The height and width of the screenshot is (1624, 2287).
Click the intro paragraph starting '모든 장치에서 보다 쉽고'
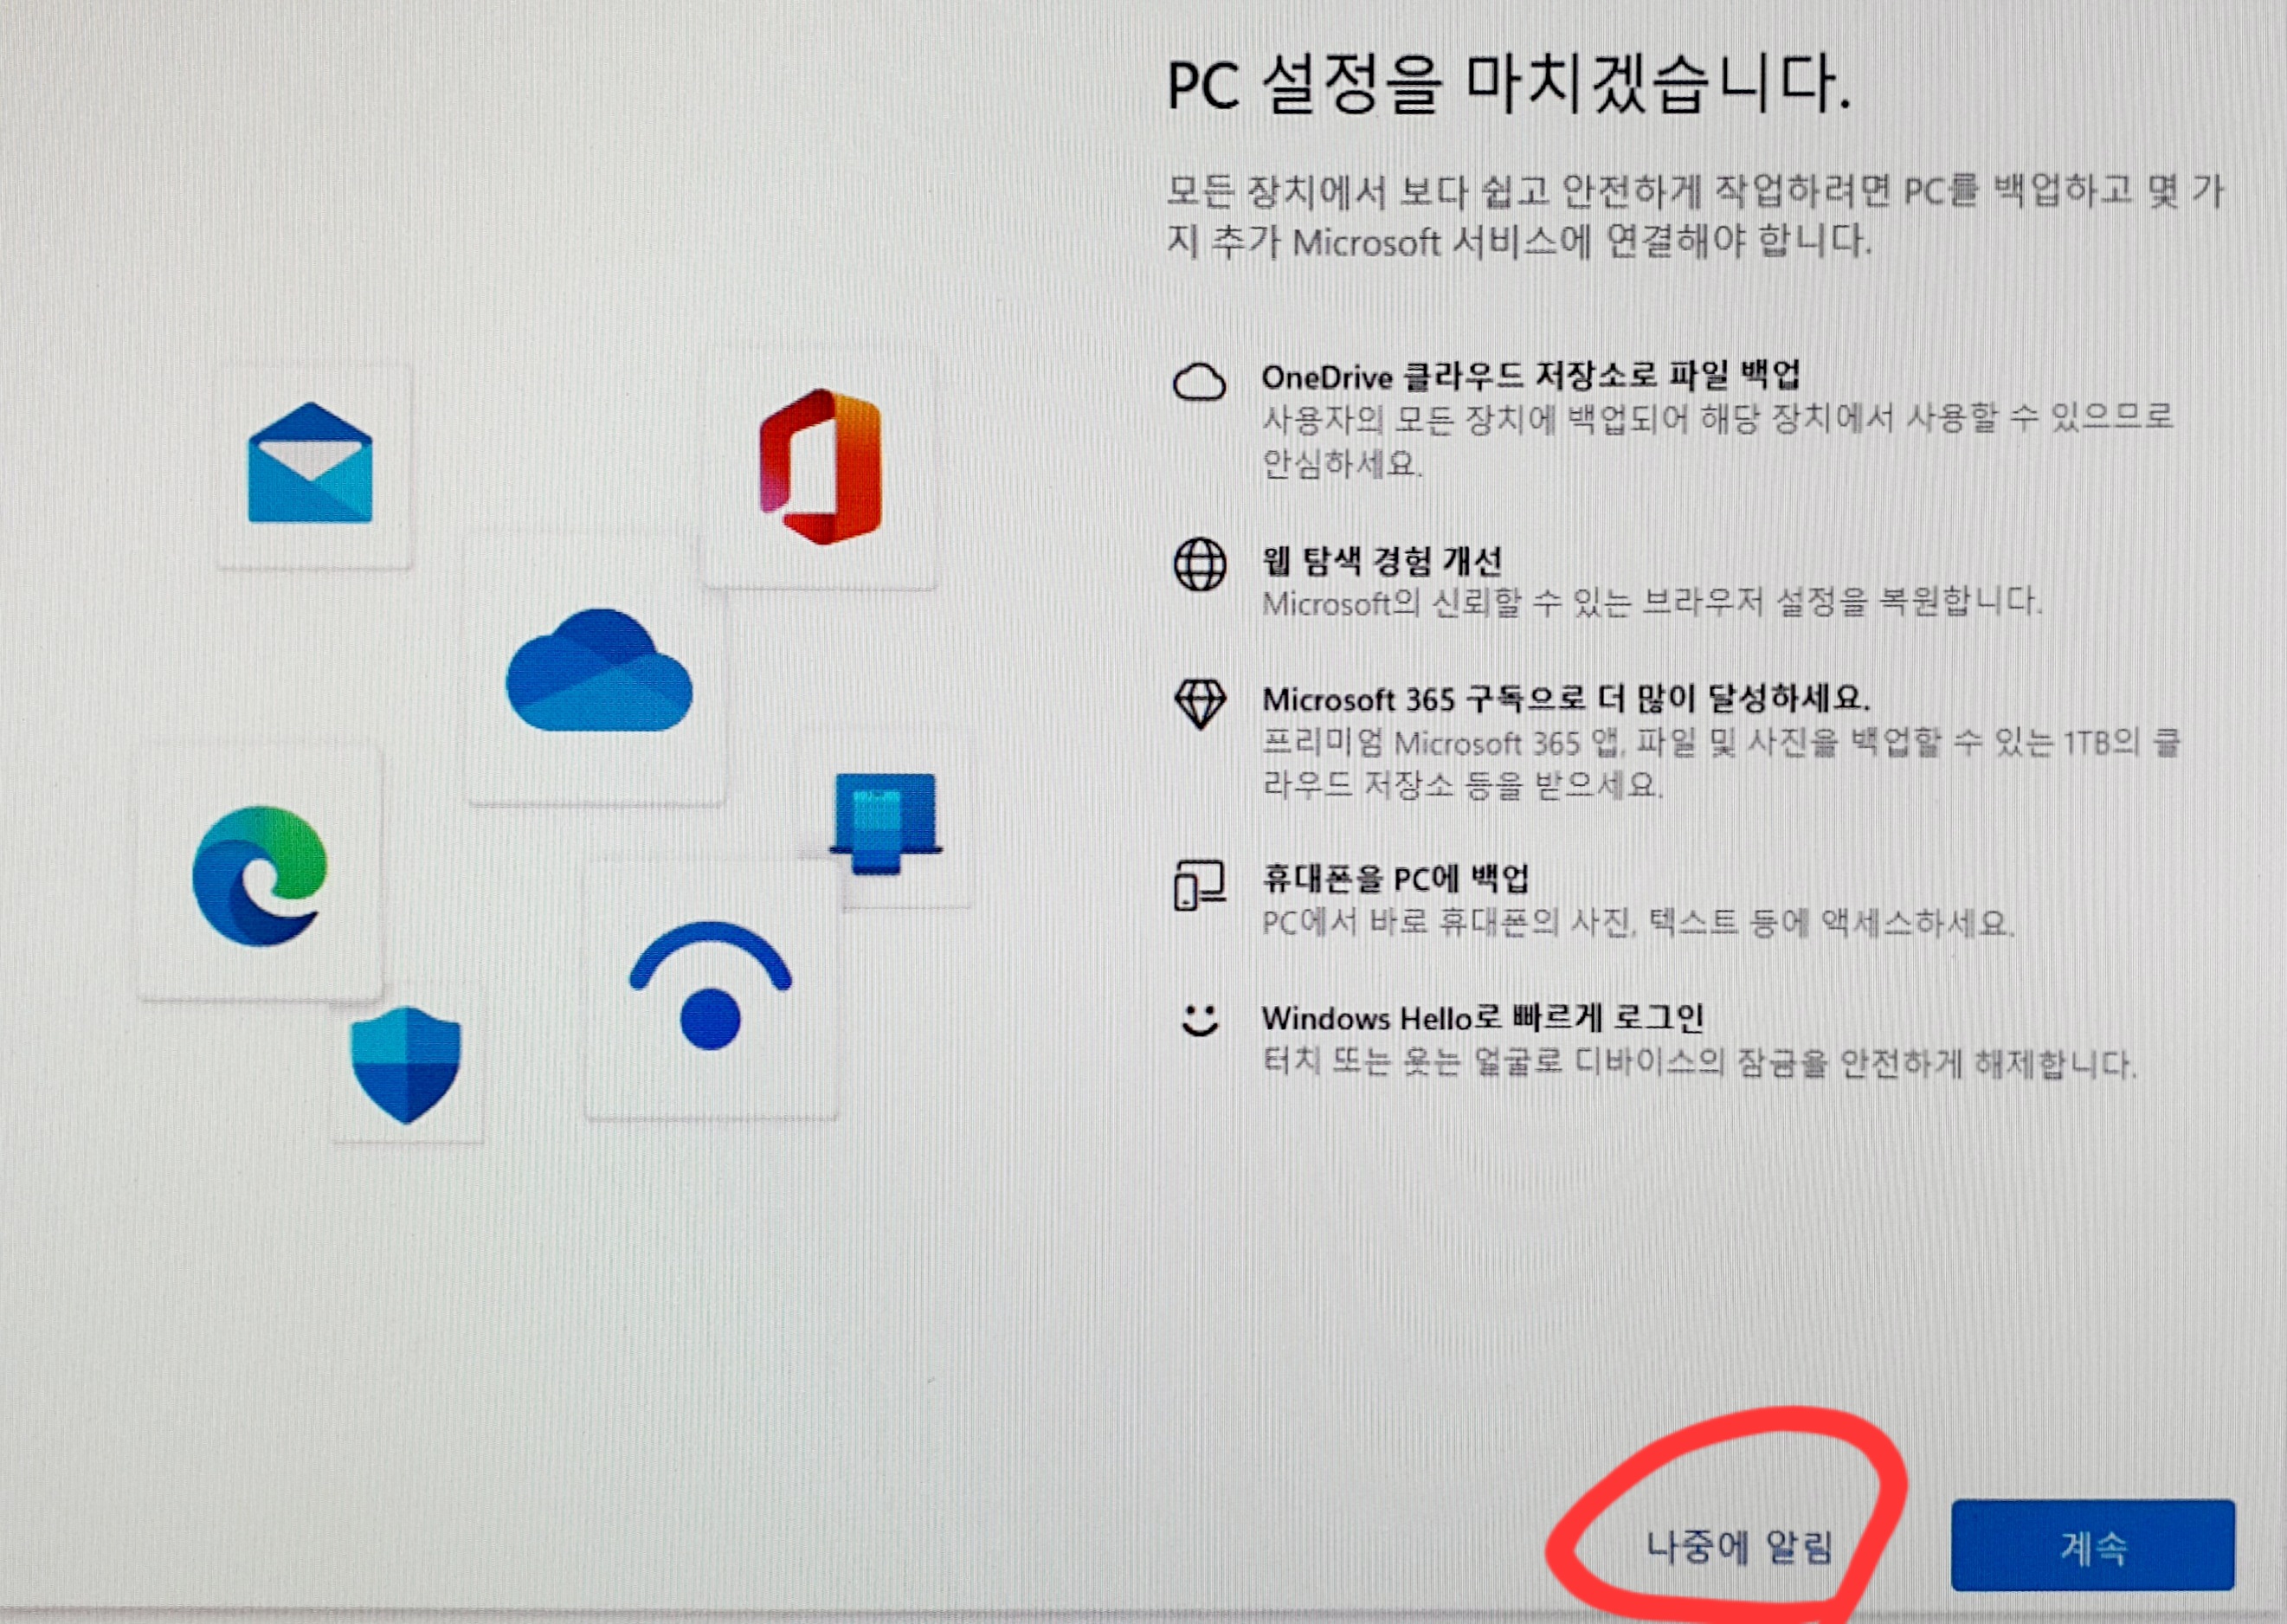click(1695, 215)
